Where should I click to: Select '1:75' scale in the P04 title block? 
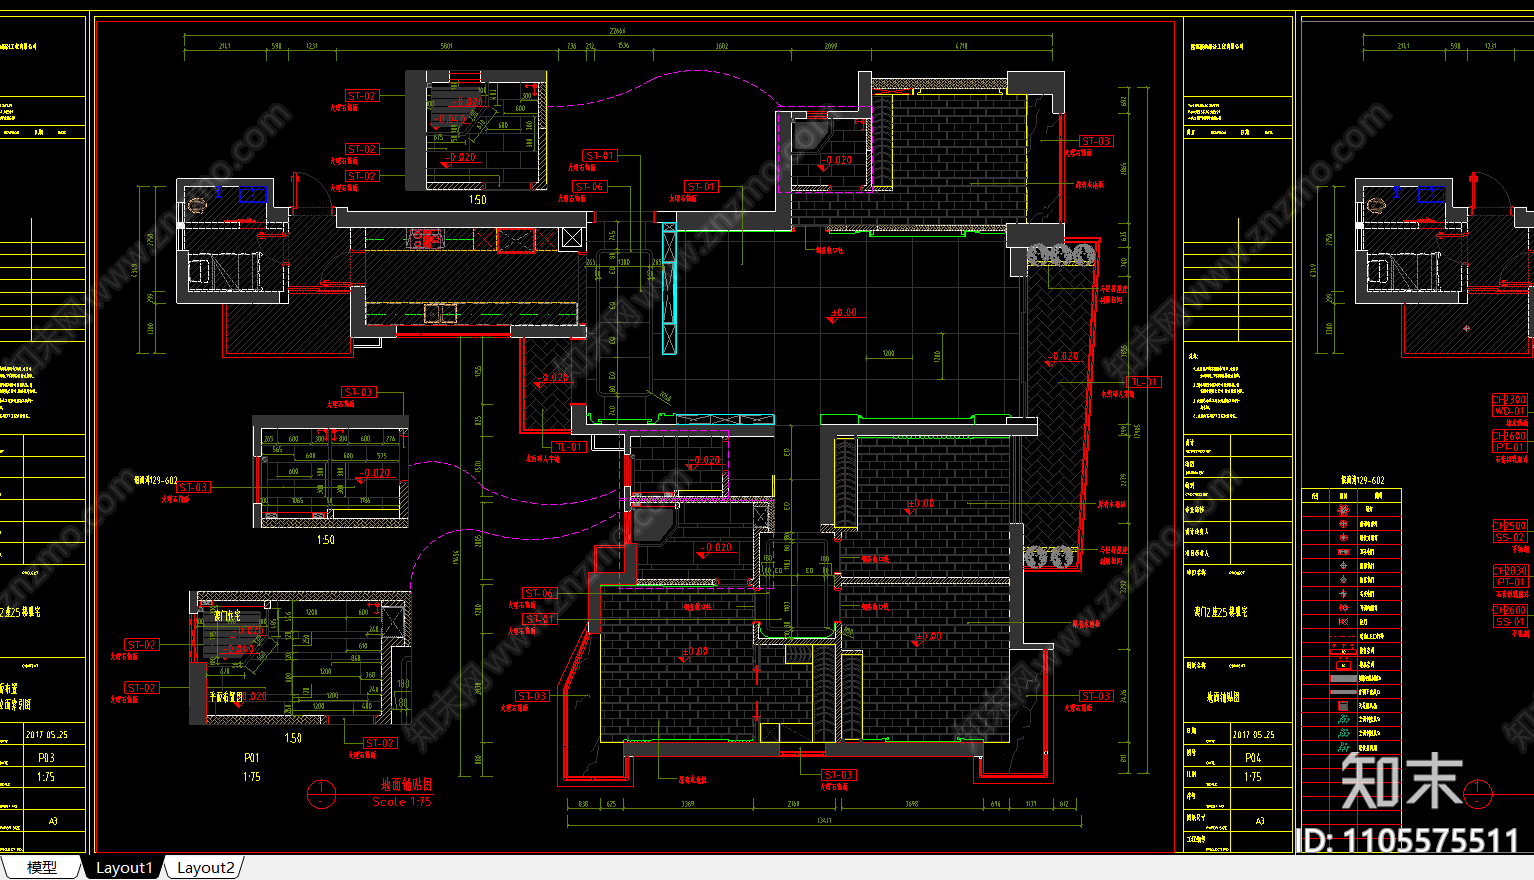pyautogui.click(x=1253, y=776)
